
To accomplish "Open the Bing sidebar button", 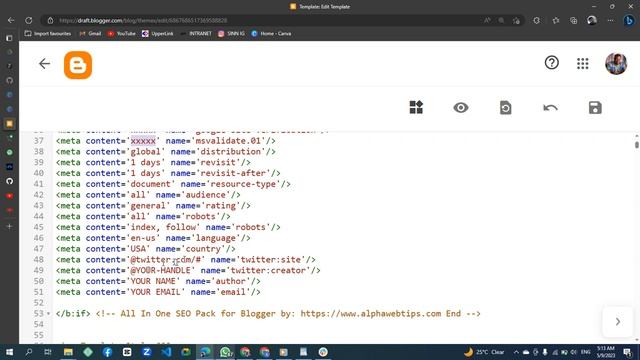I will pos(629,20).
